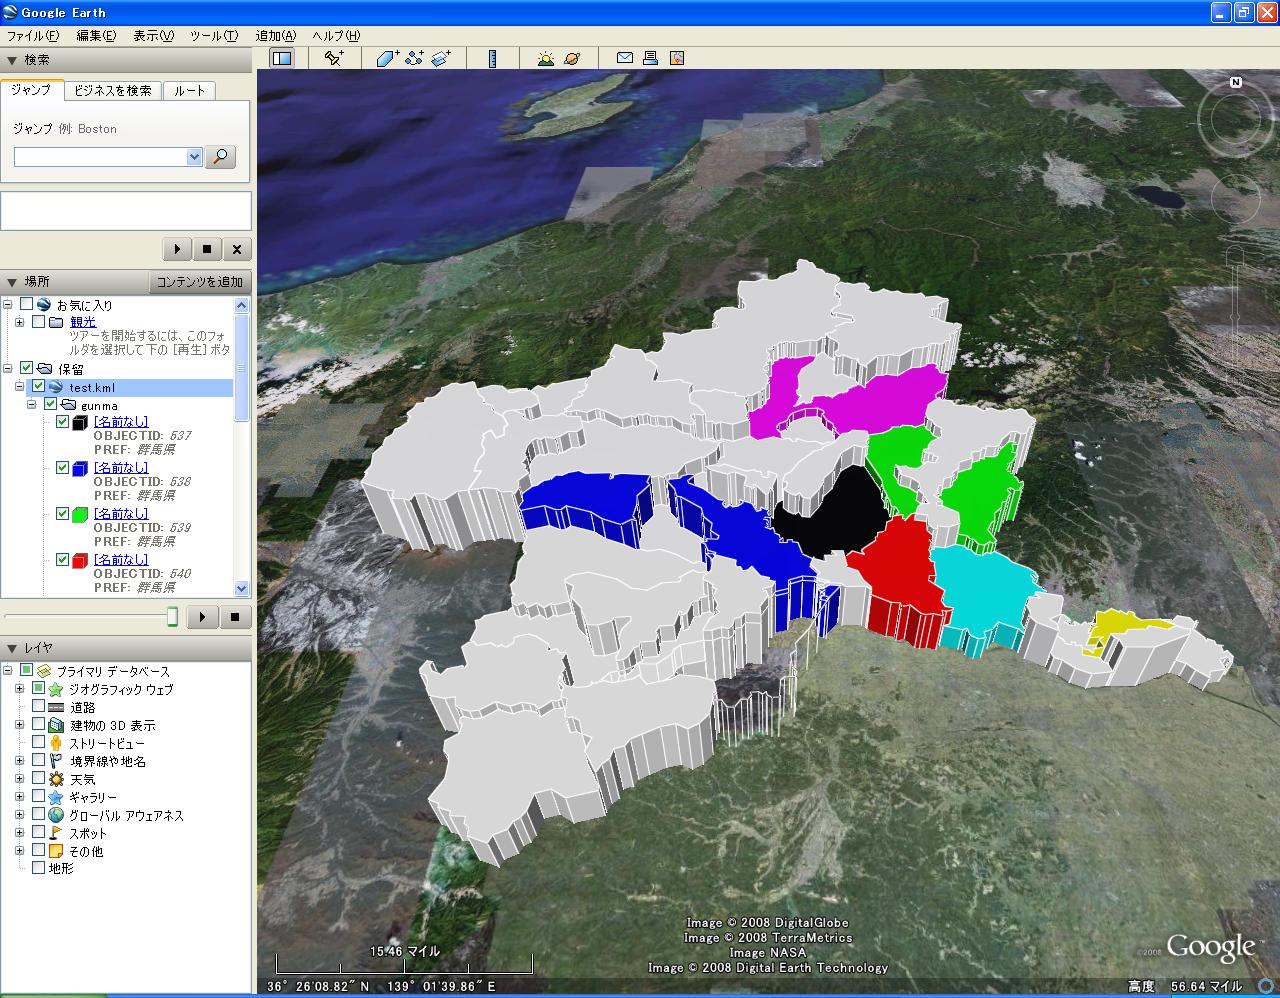
Task: Click the Email envelope icon
Action: 624,58
